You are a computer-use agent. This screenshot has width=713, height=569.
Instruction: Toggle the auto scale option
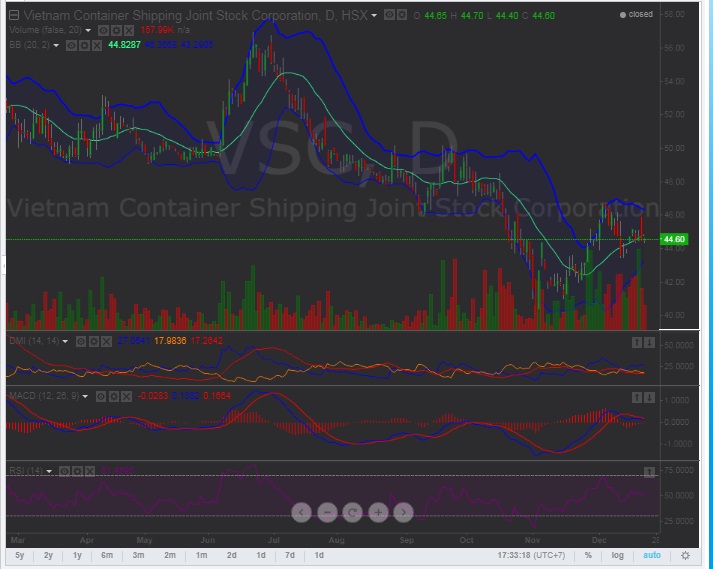point(651,555)
